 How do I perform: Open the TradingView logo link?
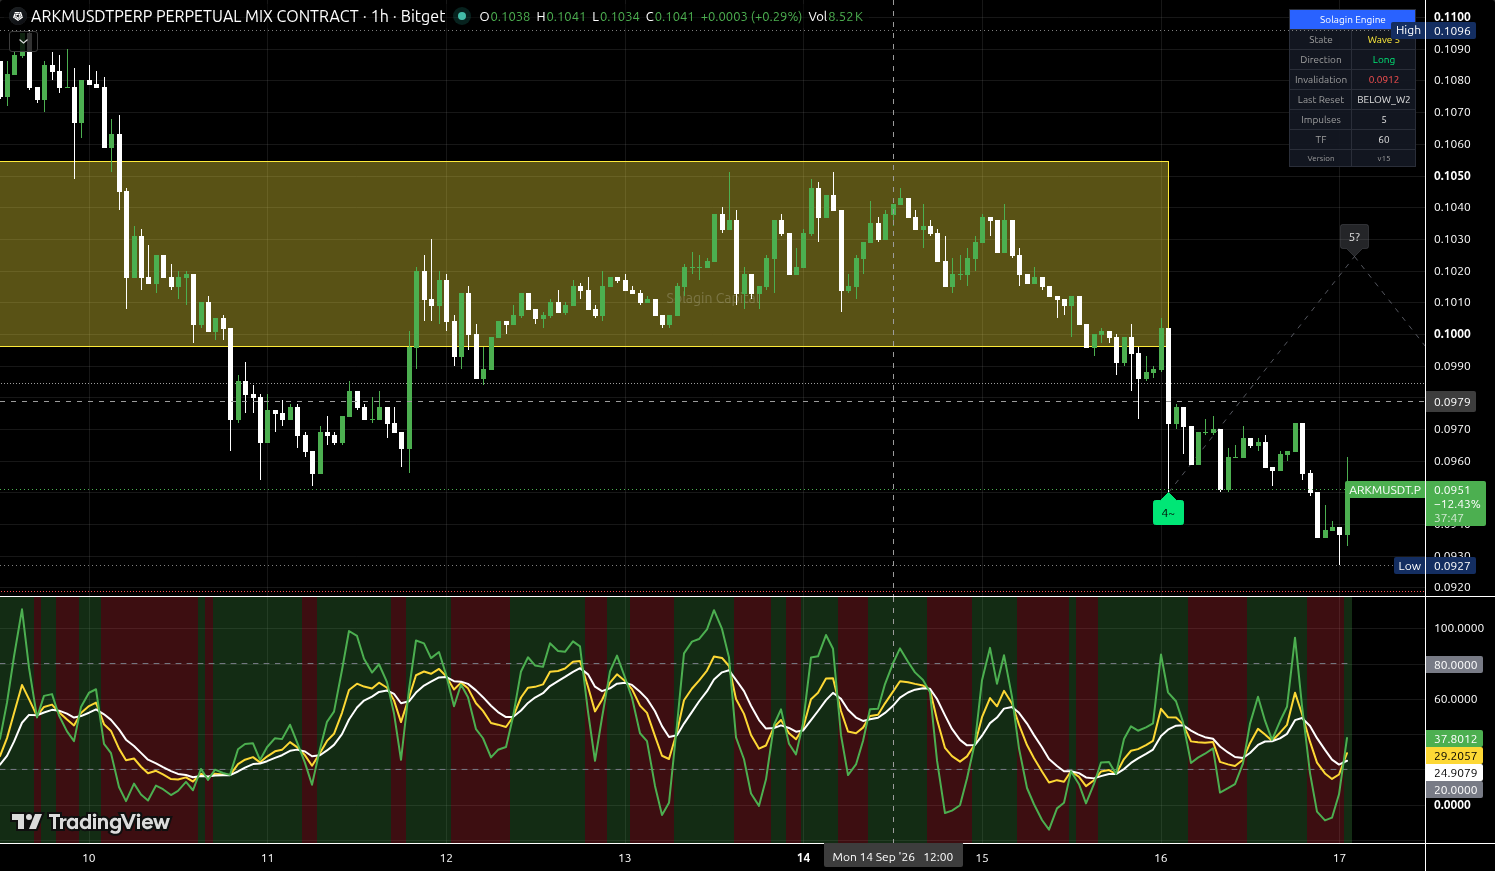(90, 822)
